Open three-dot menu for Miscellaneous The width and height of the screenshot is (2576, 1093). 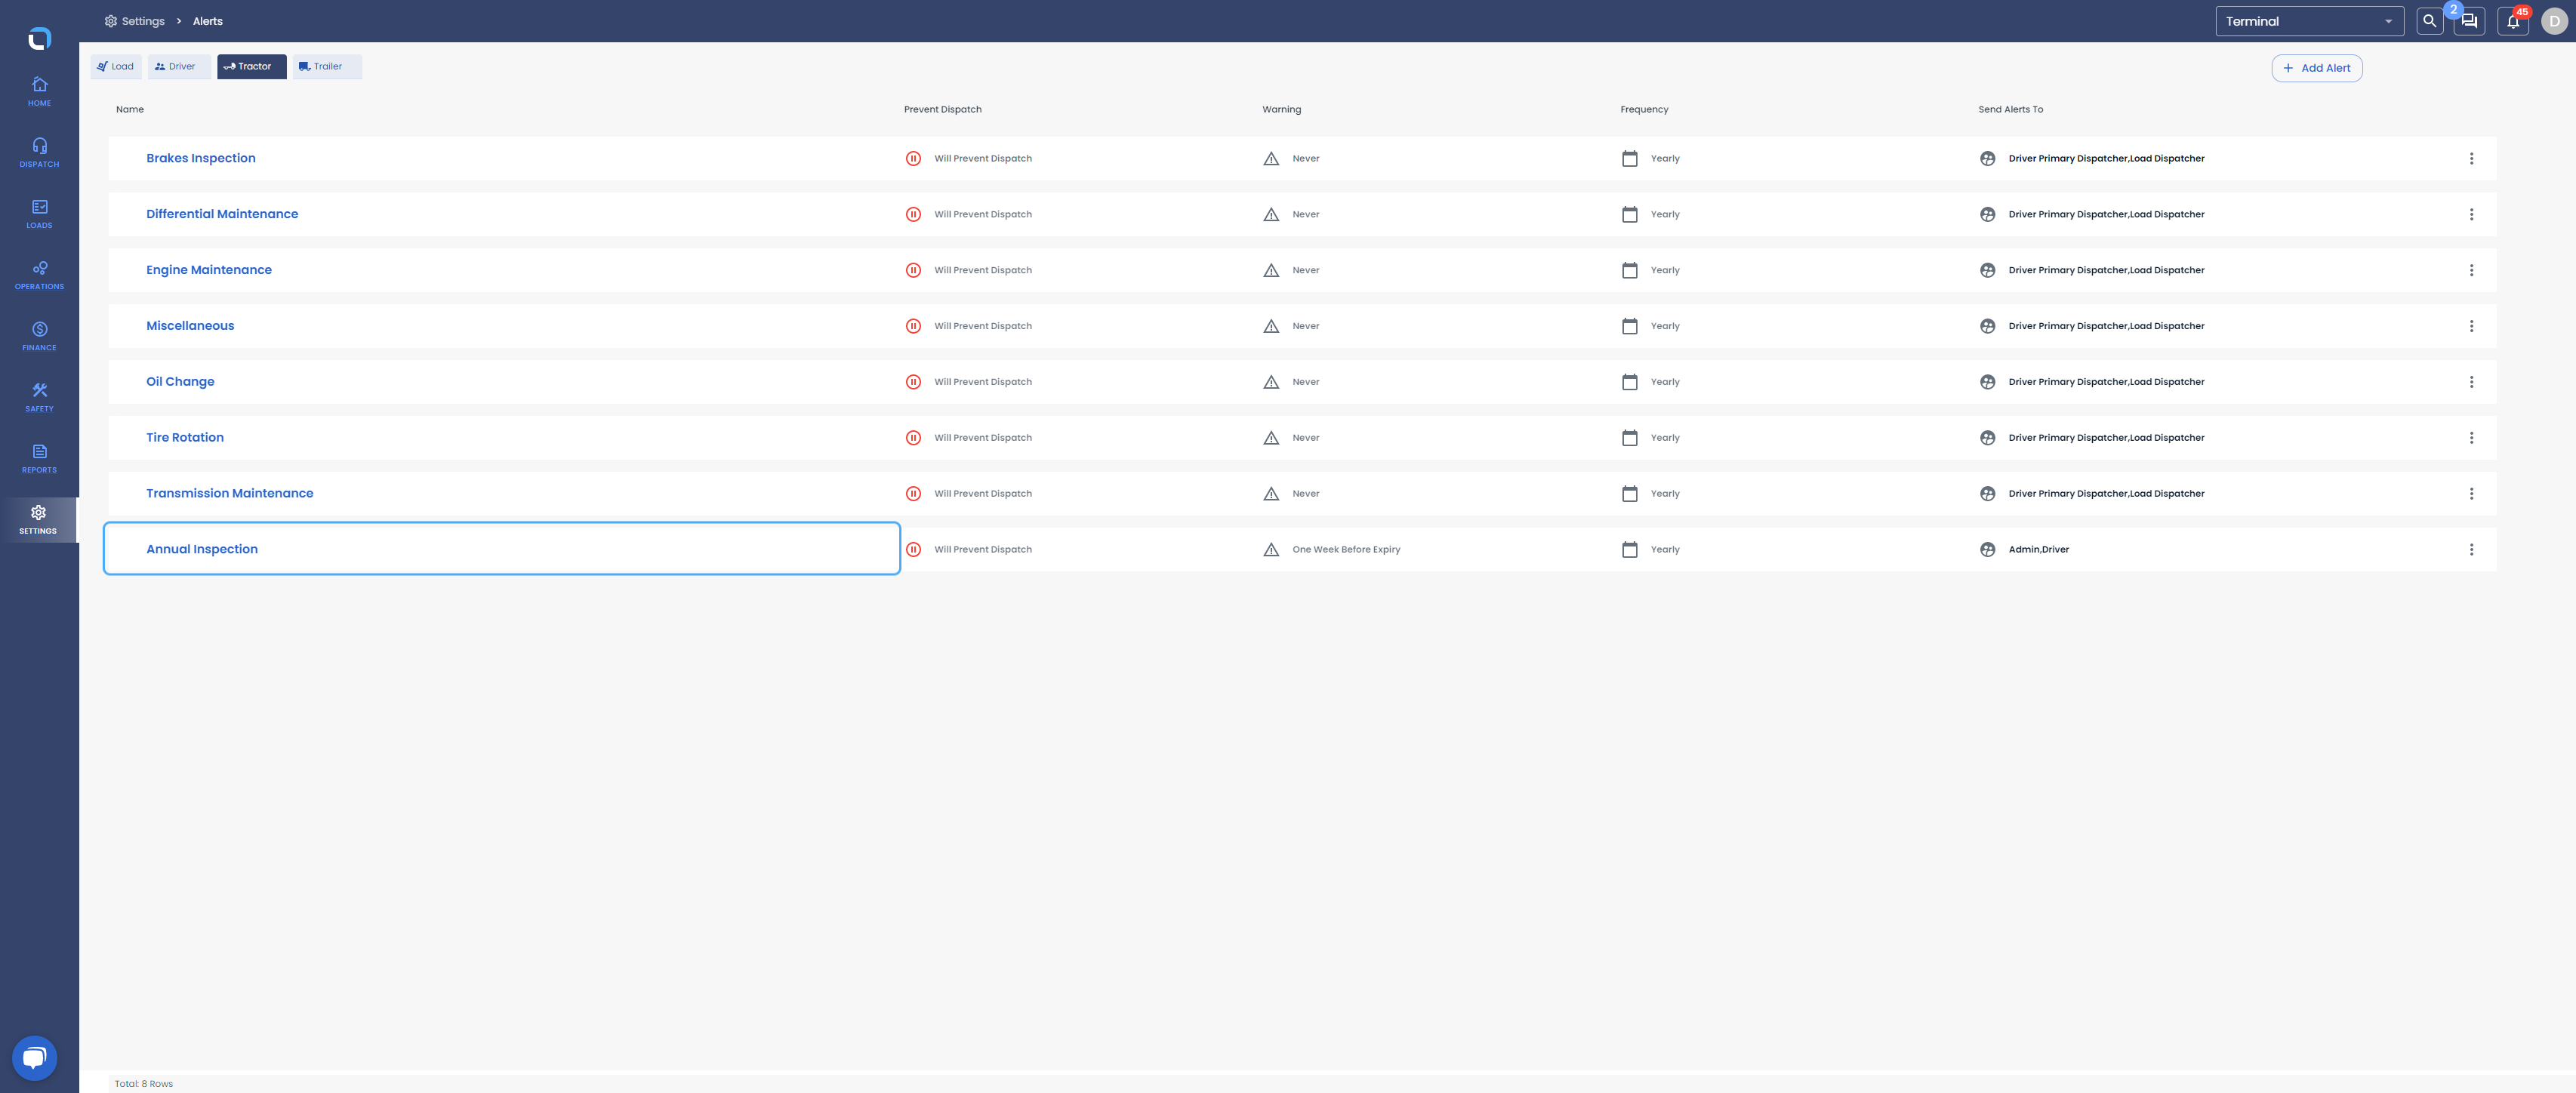(2471, 326)
